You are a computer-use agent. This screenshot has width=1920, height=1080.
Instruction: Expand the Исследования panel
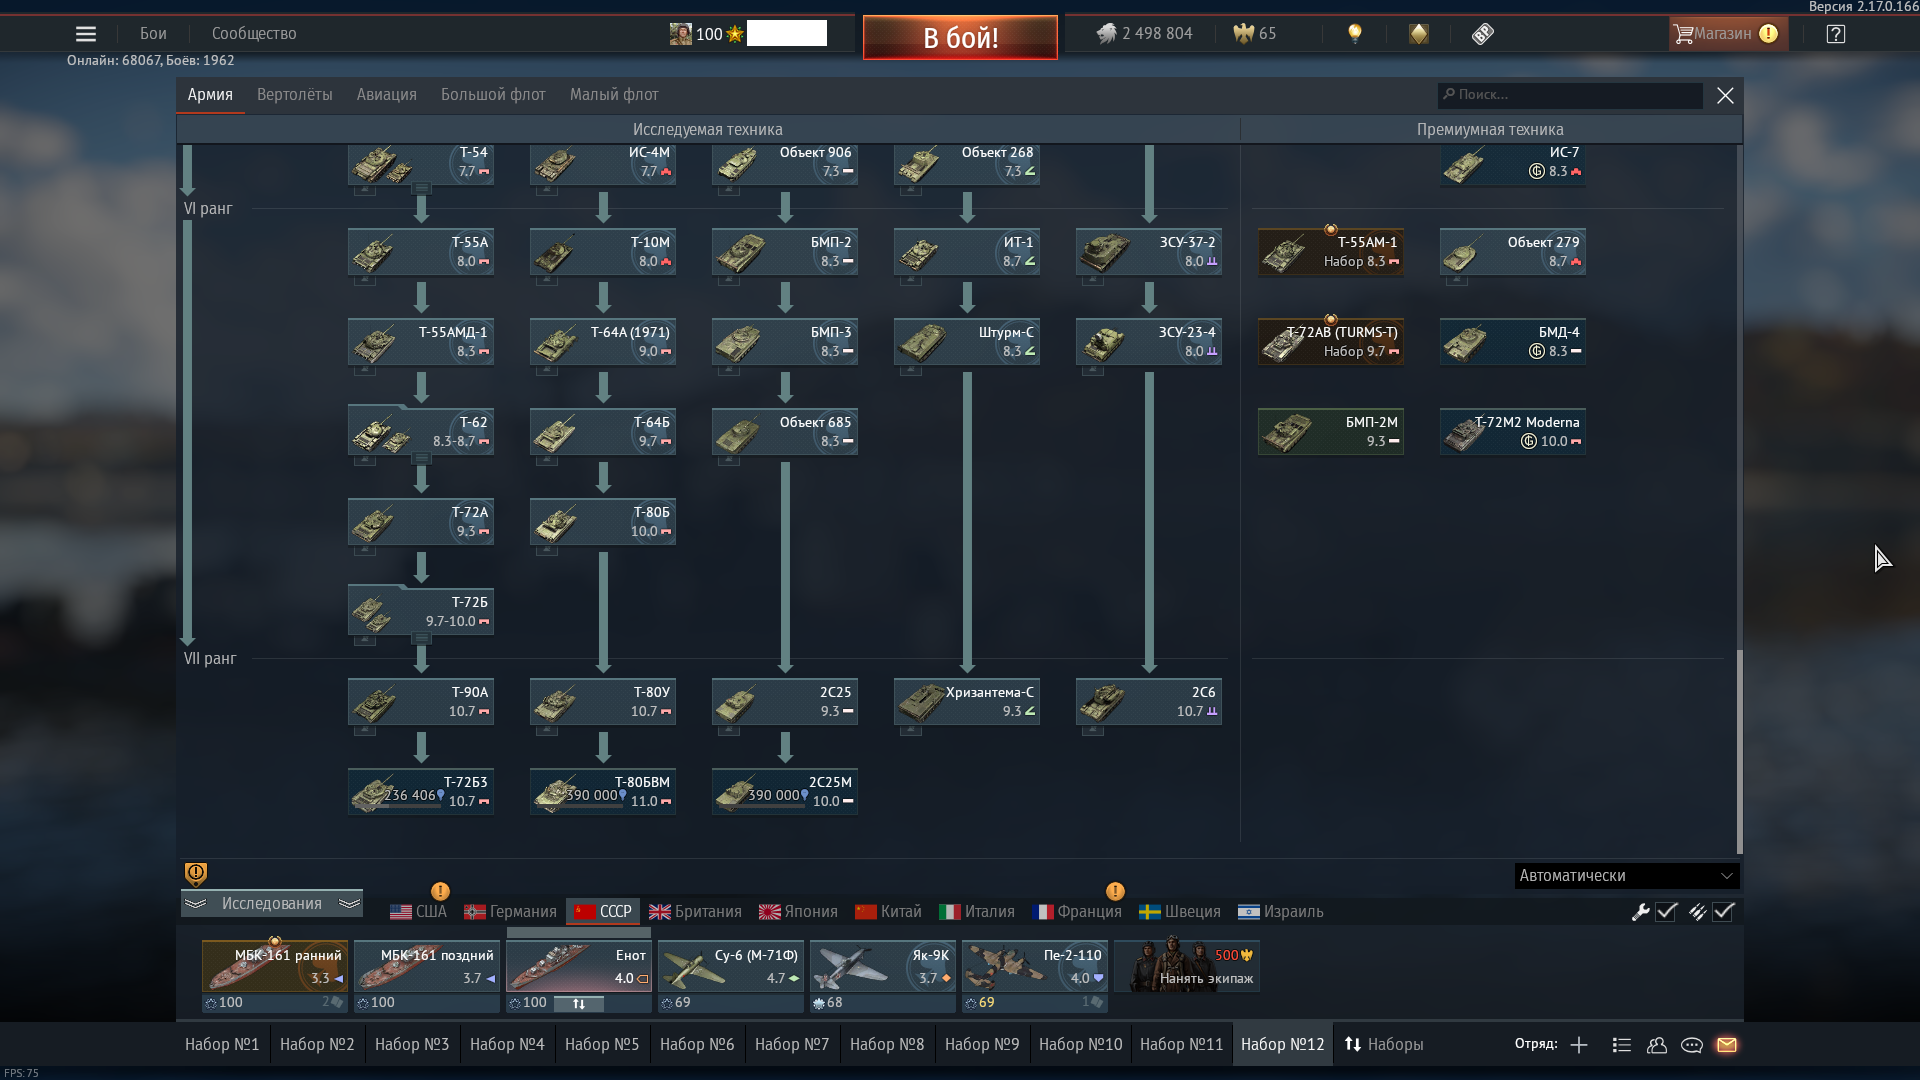pyautogui.click(x=271, y=904)
